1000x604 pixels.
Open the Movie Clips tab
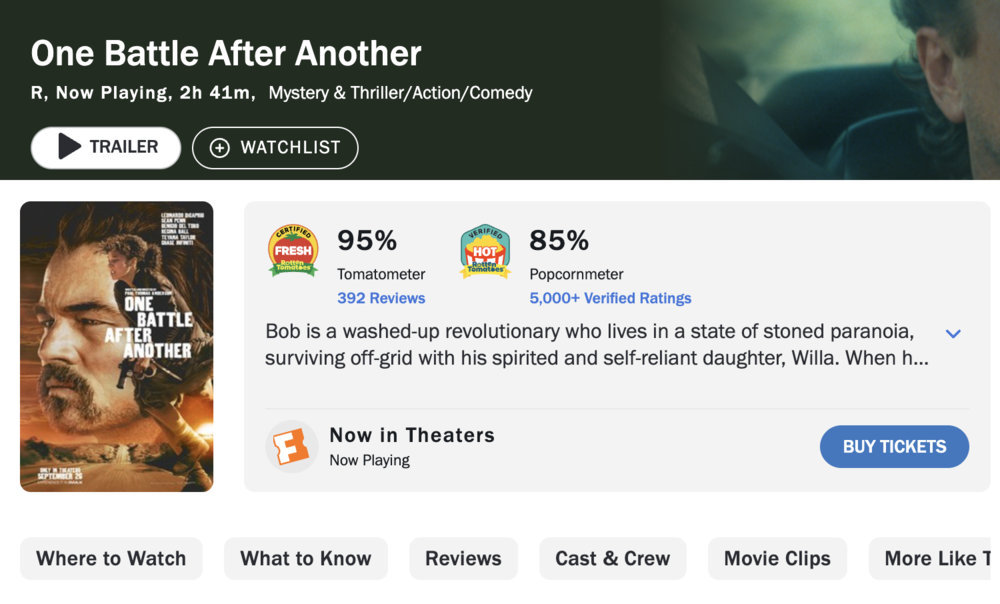coord(777,559)
